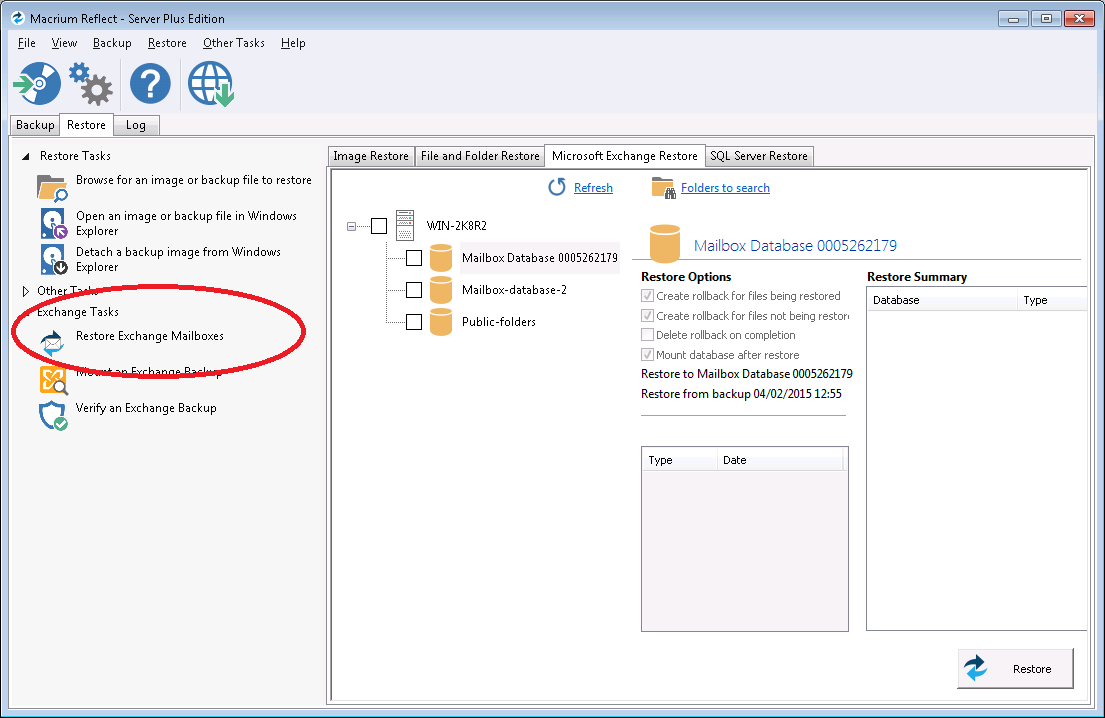
Task: Collapse the WIN-2K8R2 server tree node
Action: (x=351, y=226)
